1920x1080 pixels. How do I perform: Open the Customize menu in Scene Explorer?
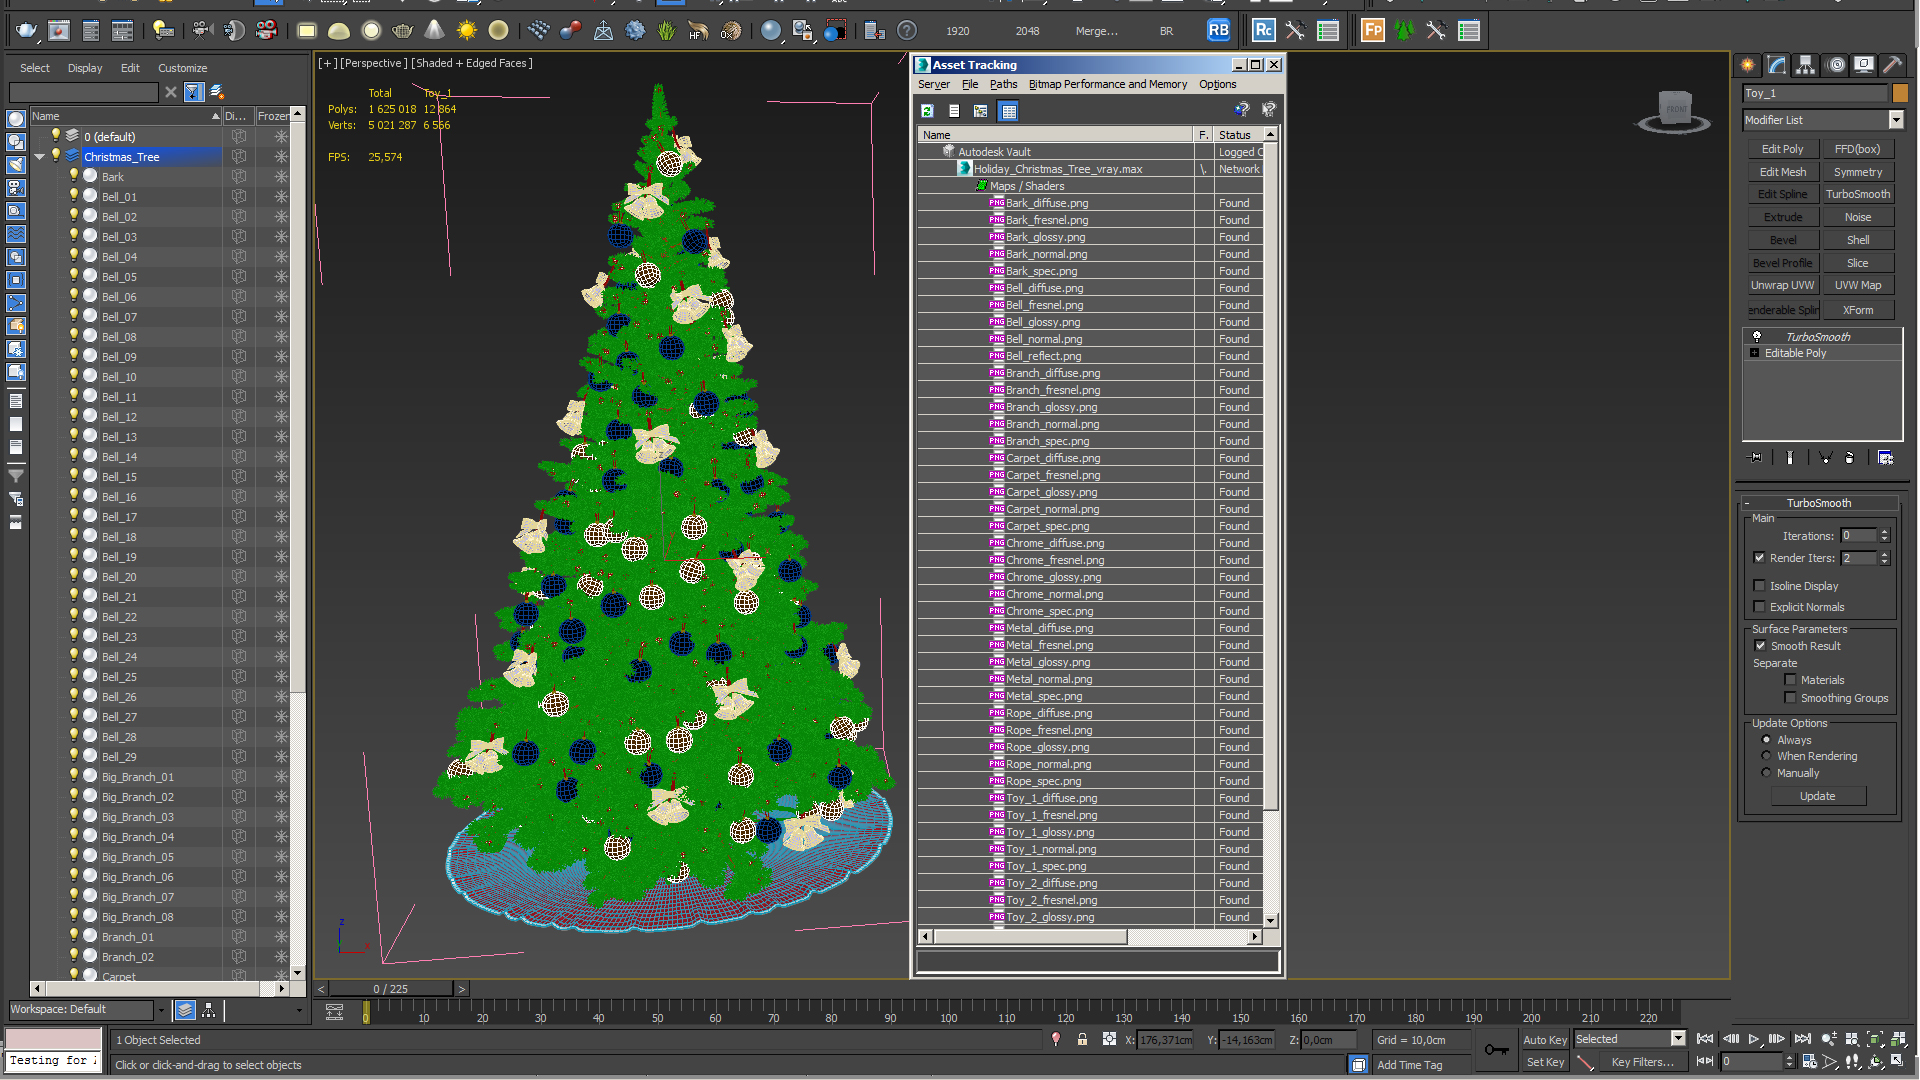coord(182,68)
